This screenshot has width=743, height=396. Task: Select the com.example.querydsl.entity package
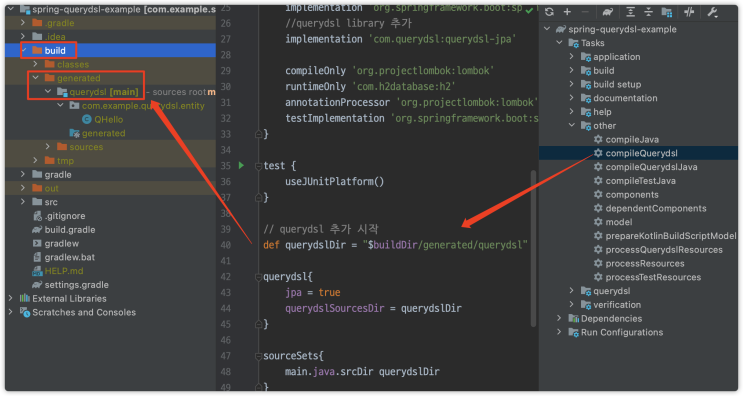point(143,106)
